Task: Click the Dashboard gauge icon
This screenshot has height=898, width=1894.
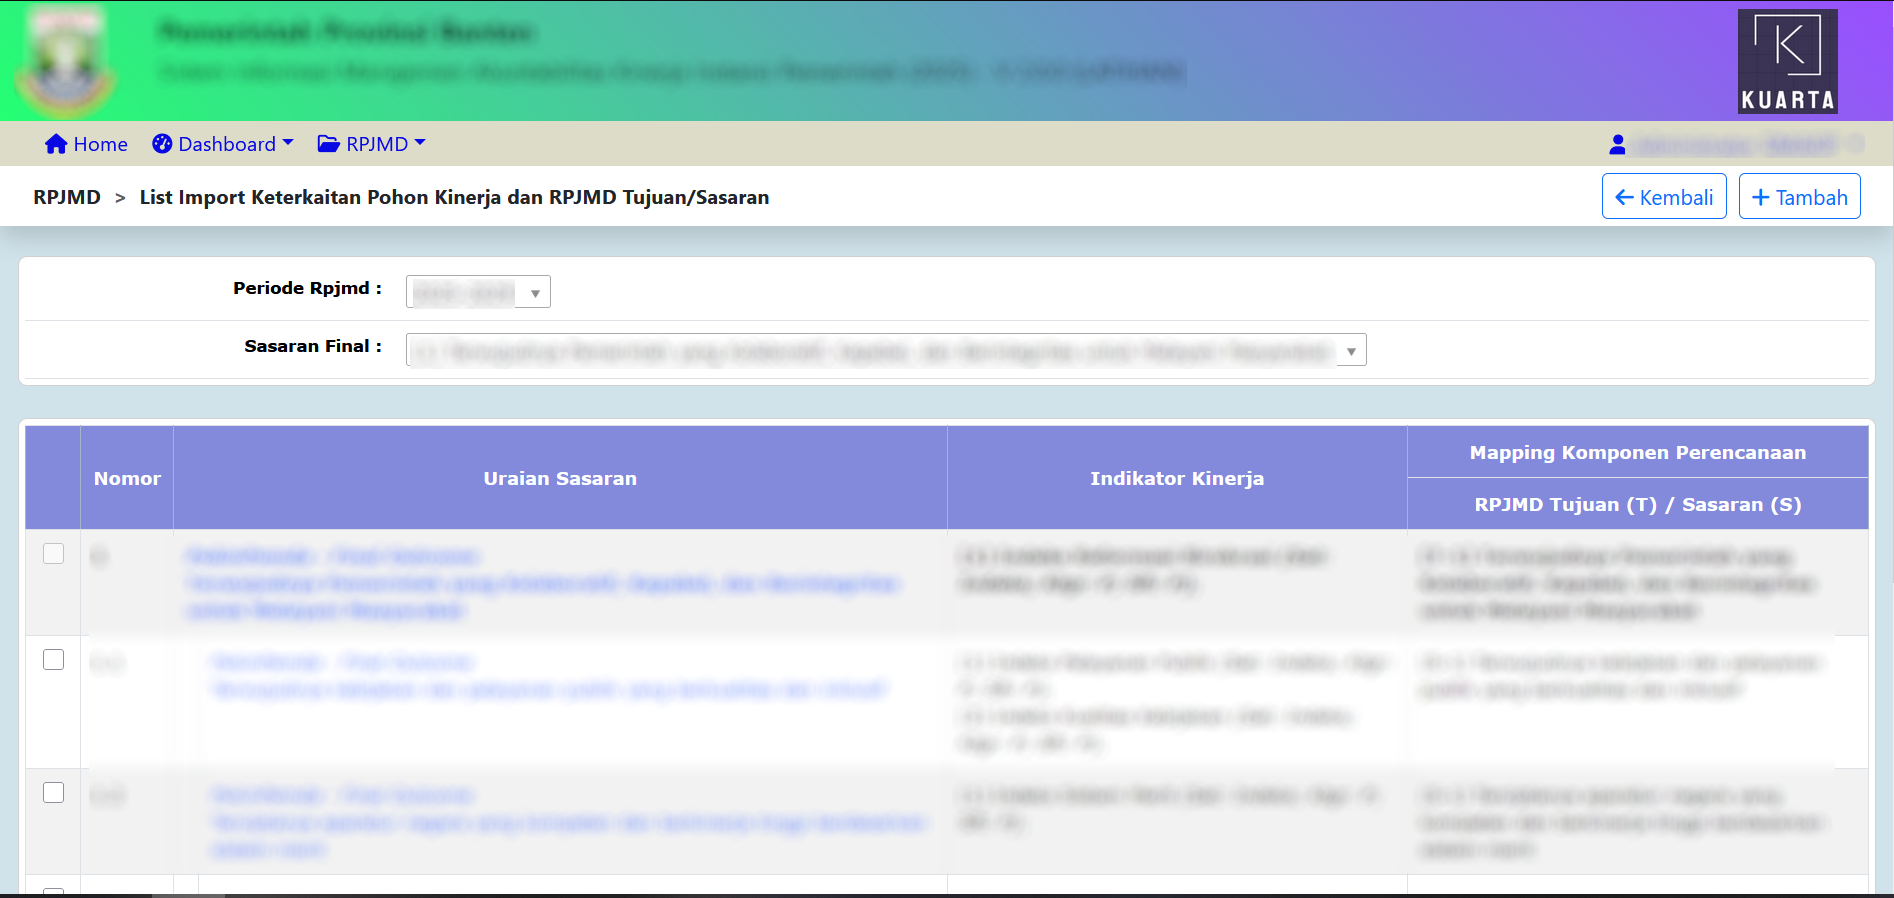Action: (x=162, y=144)
